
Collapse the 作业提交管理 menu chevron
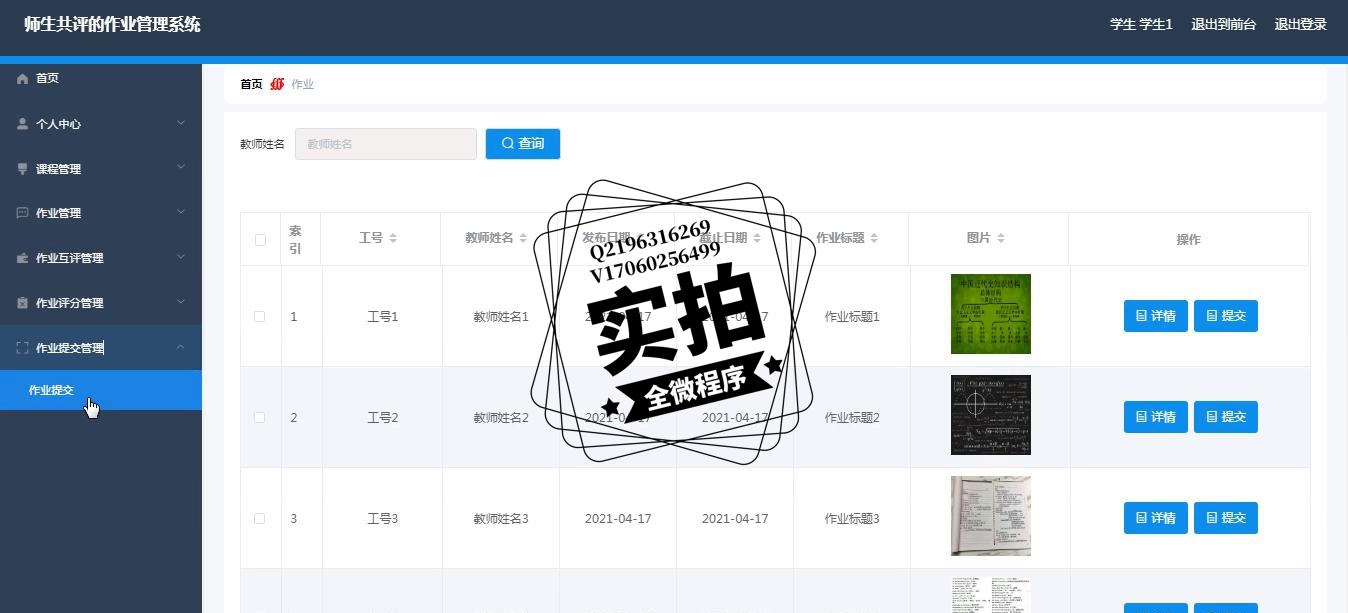coord(181,347)
